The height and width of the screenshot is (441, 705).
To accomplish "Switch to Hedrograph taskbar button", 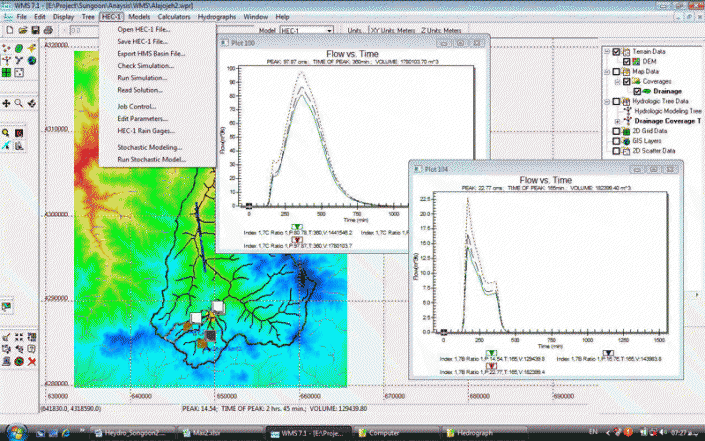I will 483,433.
